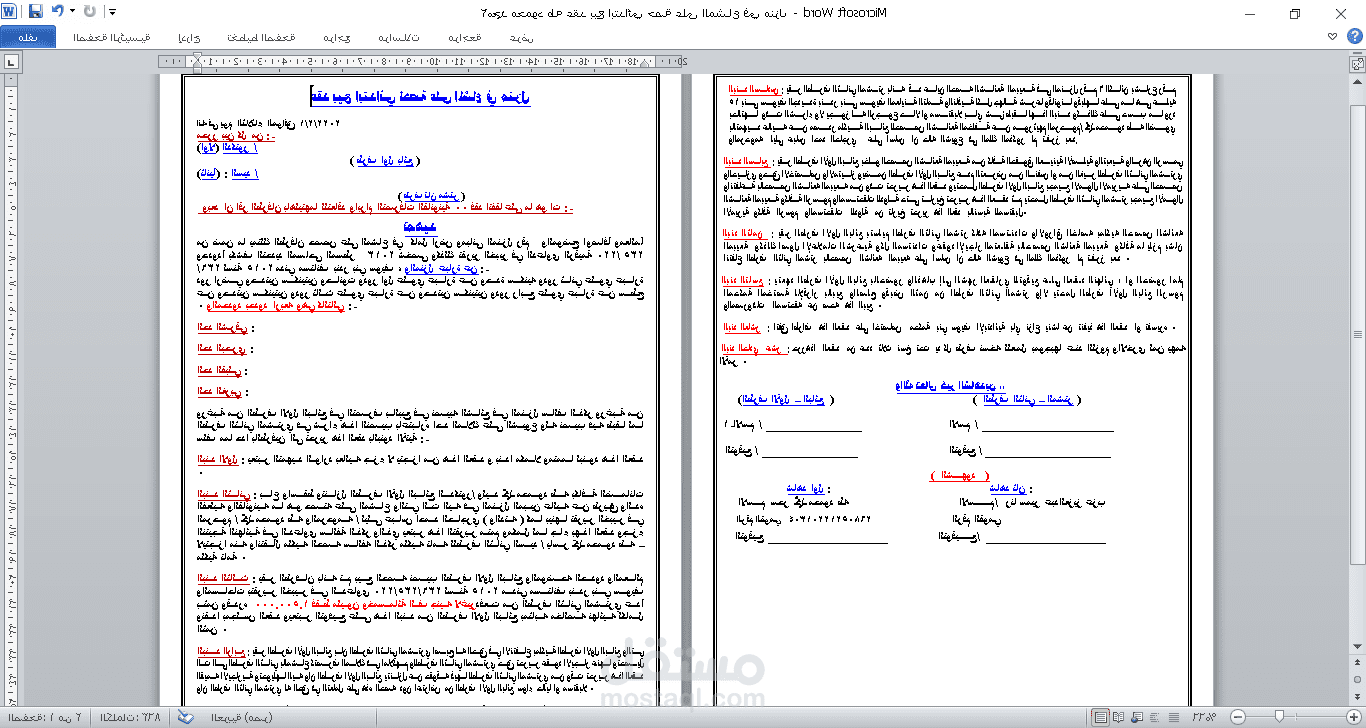Click the Redo icon in title bar
Screen dimensions: 1366x728
click(90, 12)
